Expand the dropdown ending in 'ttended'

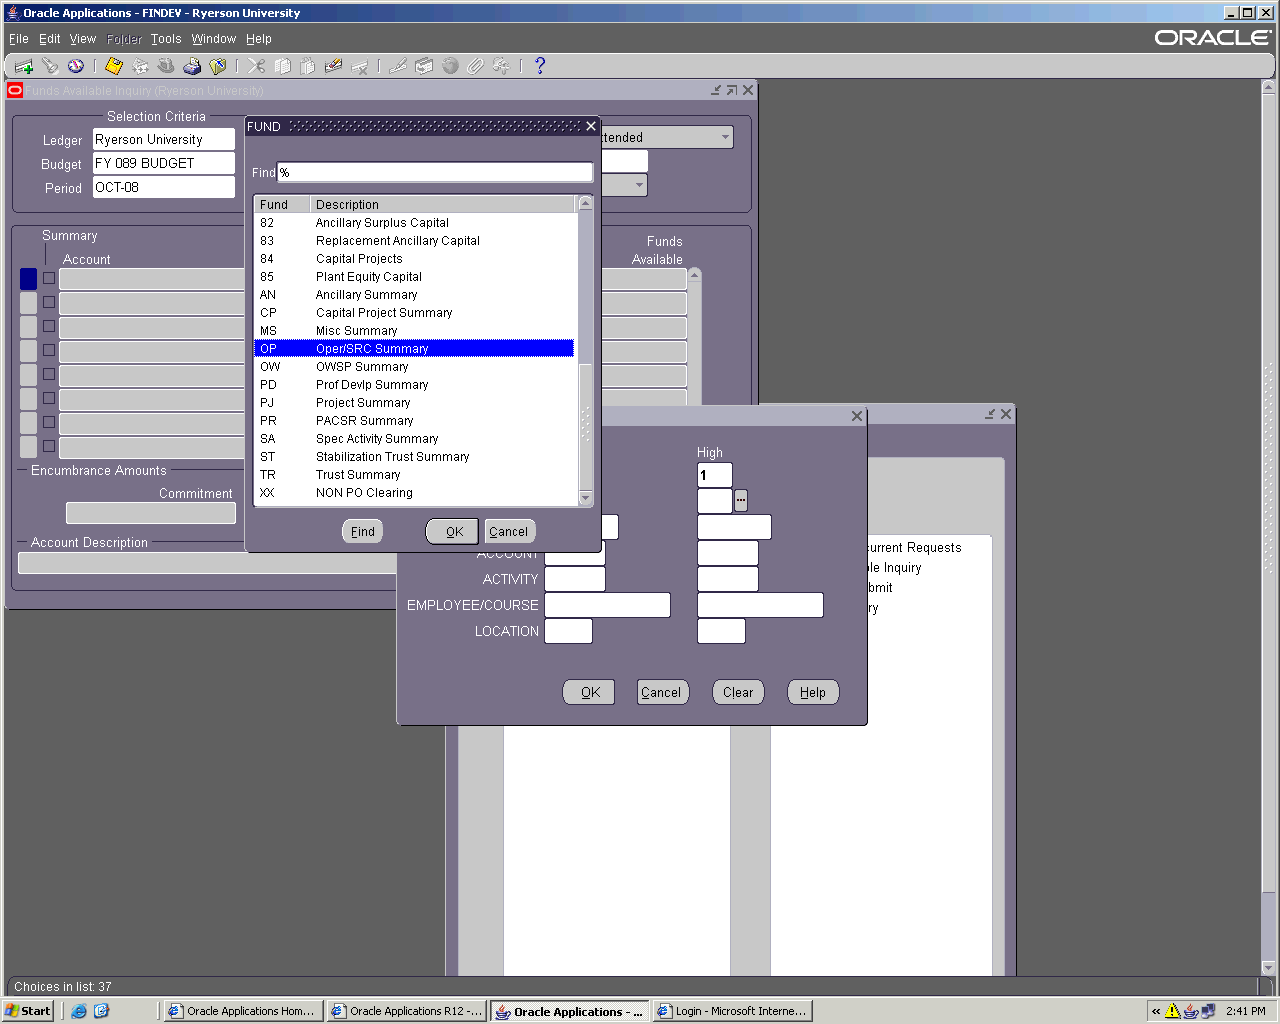point(725,137)
